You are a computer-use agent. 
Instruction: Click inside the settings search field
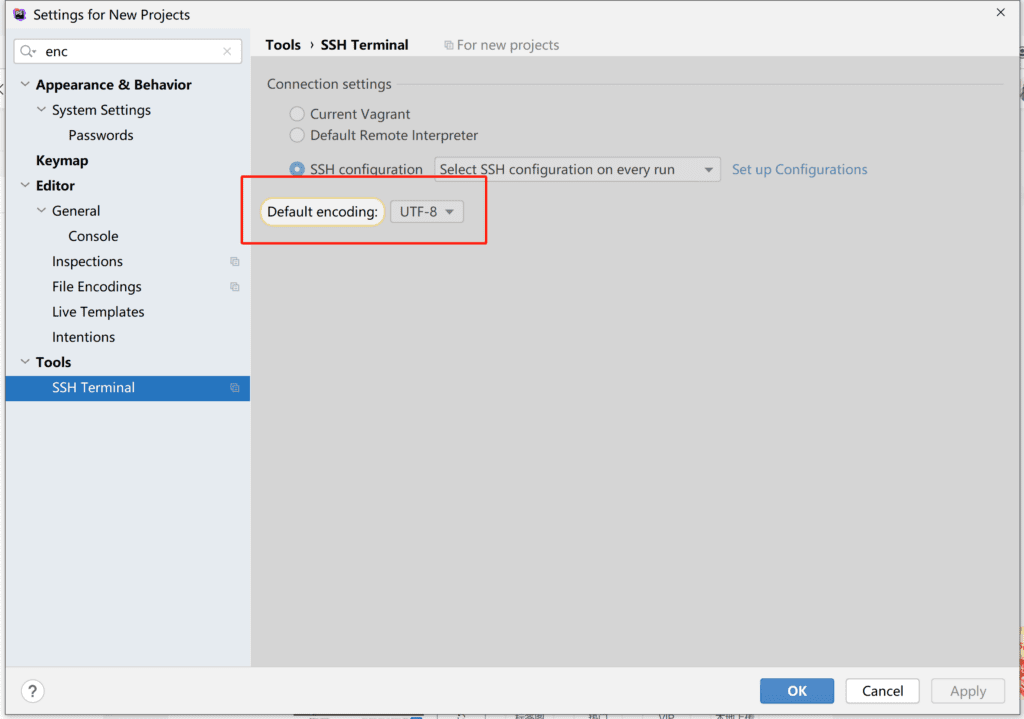coord(130,51)
